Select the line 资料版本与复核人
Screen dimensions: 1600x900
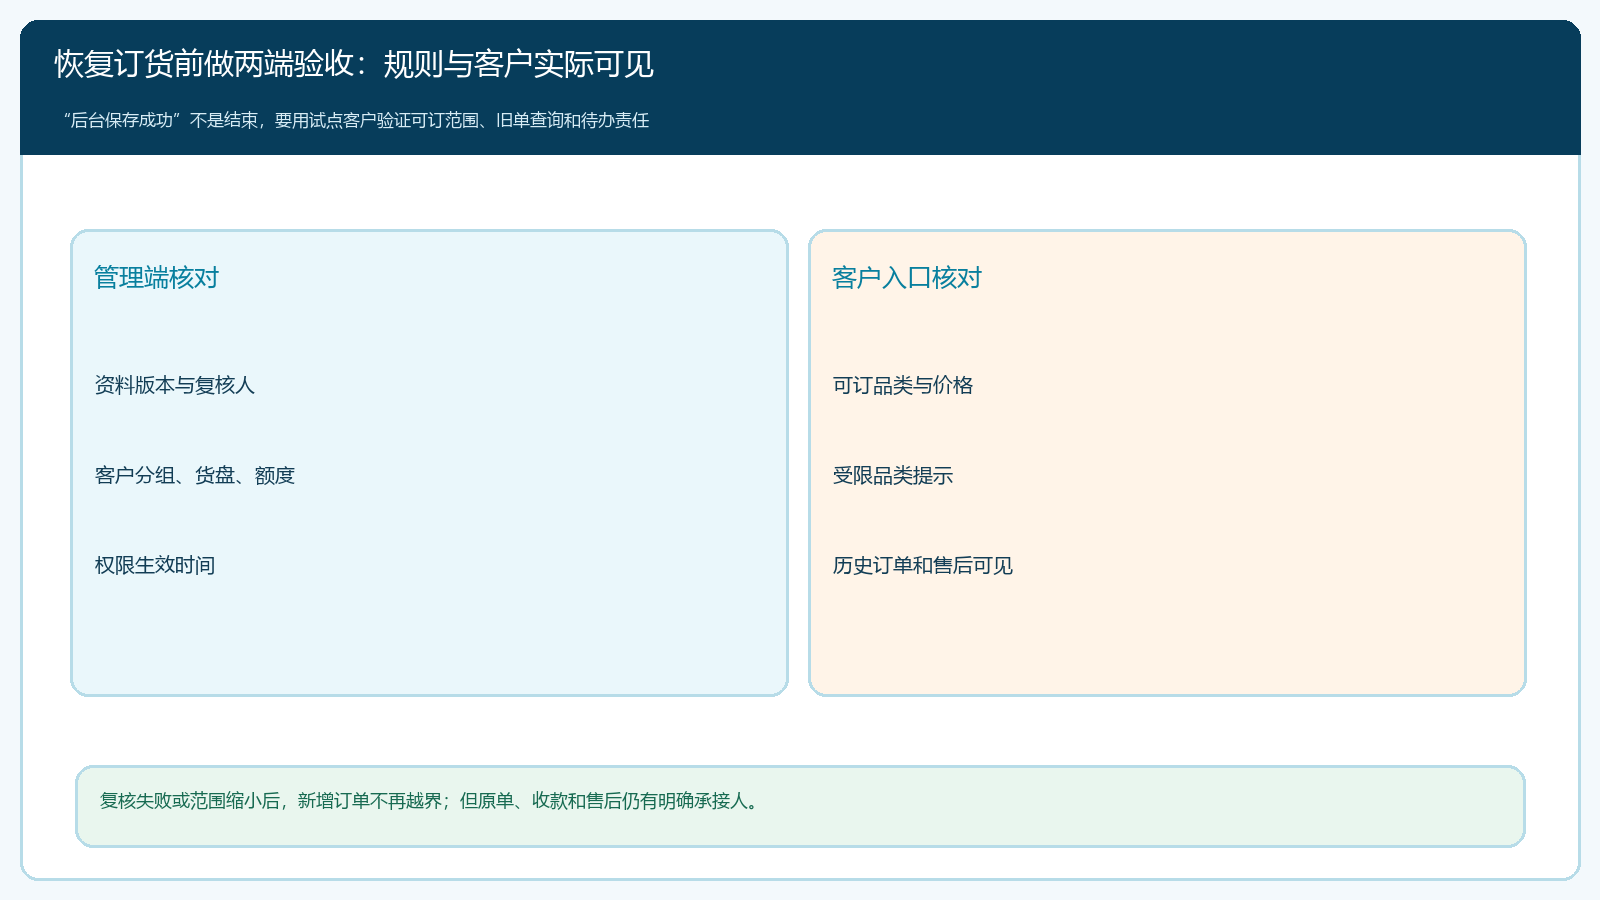coord(175,385)
